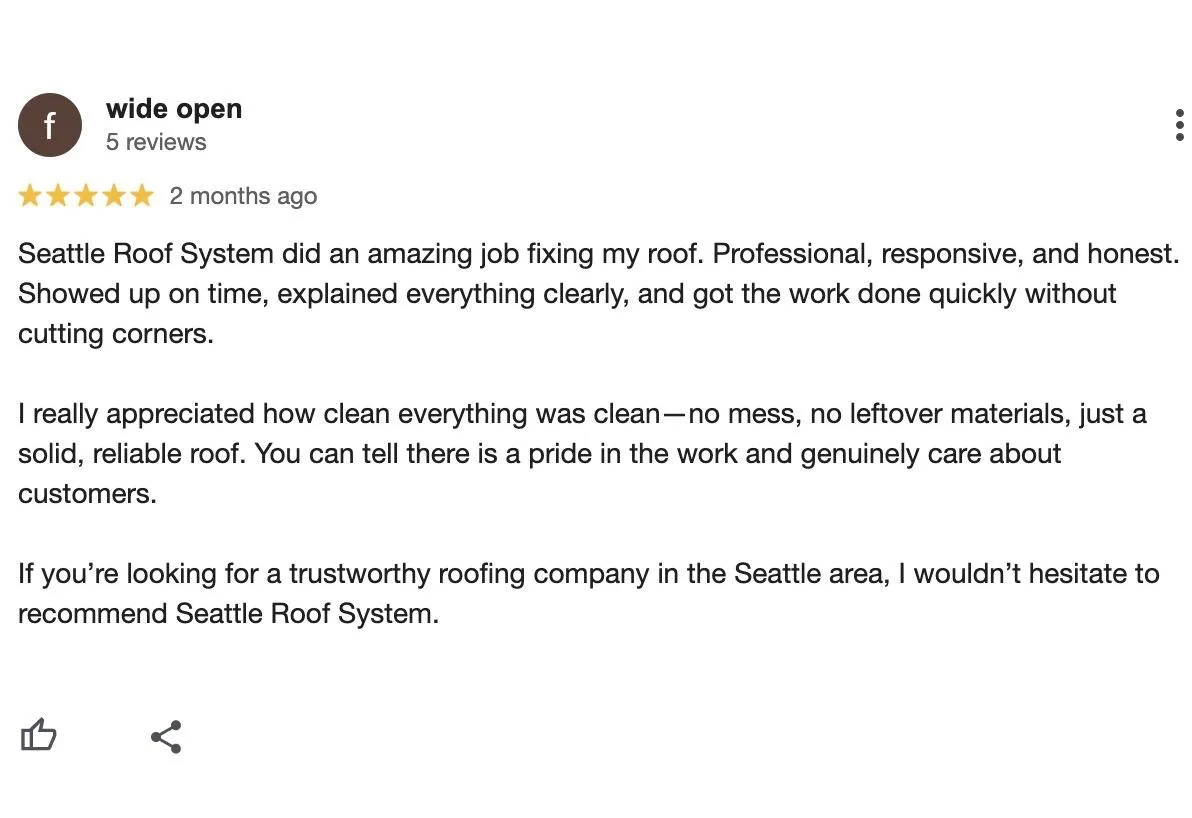Image resolution: width=1192 pixels, height=818 pixels.
Task: Click the fourth gold rating star
Action: point(114,195)
